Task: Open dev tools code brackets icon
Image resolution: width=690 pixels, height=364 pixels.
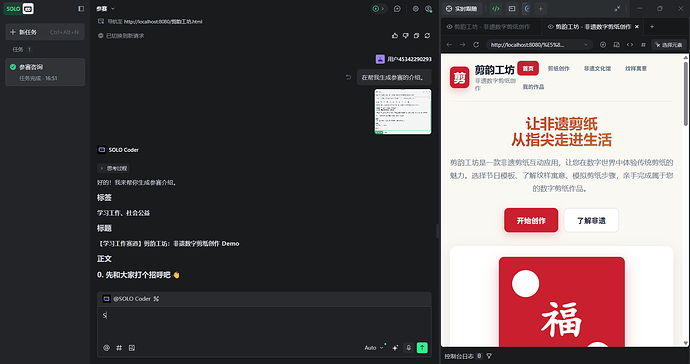Action: point(630,44)
